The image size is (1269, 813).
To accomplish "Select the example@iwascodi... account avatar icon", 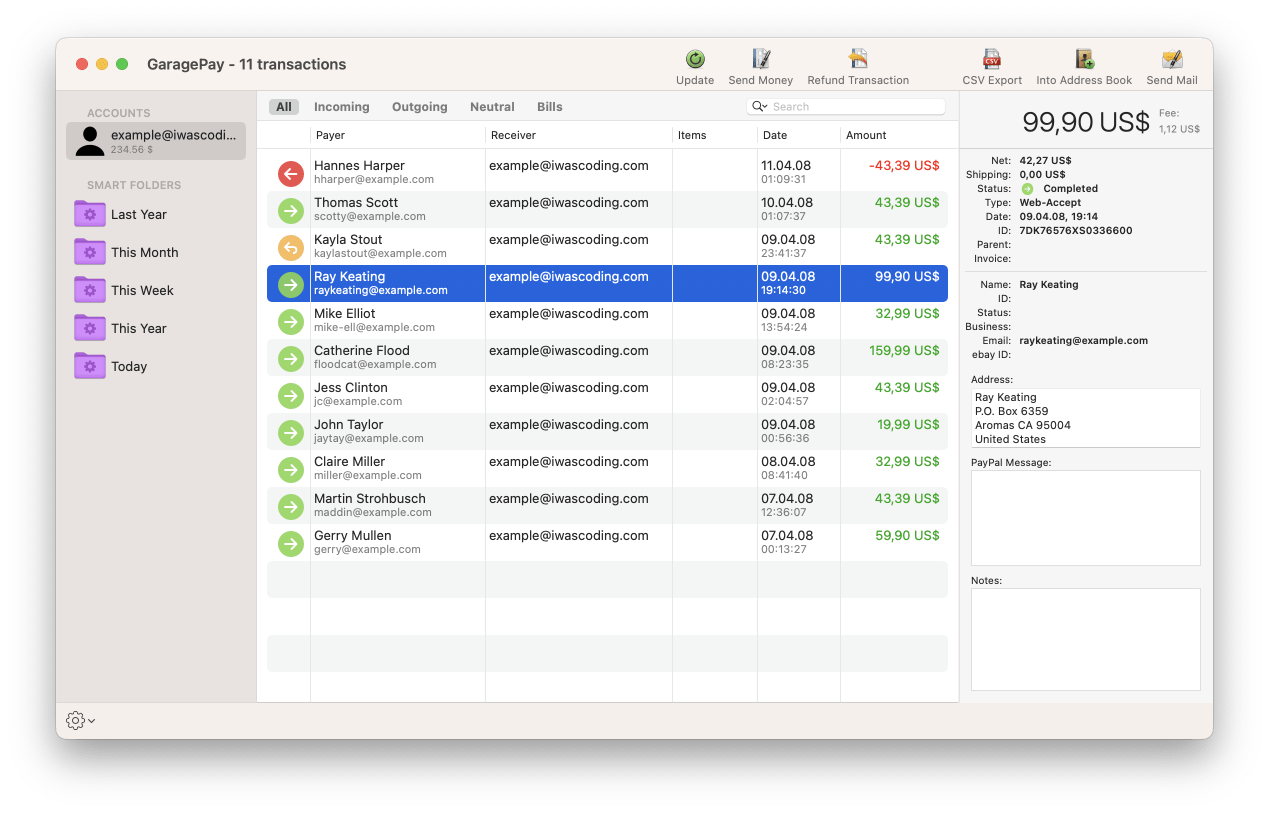I will coord(90,141).
